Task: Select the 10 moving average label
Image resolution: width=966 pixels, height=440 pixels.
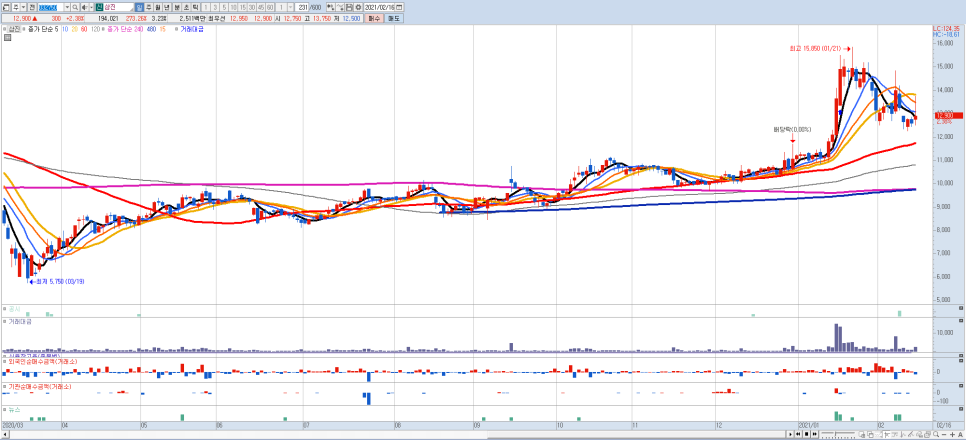Action: click(65, 29)
